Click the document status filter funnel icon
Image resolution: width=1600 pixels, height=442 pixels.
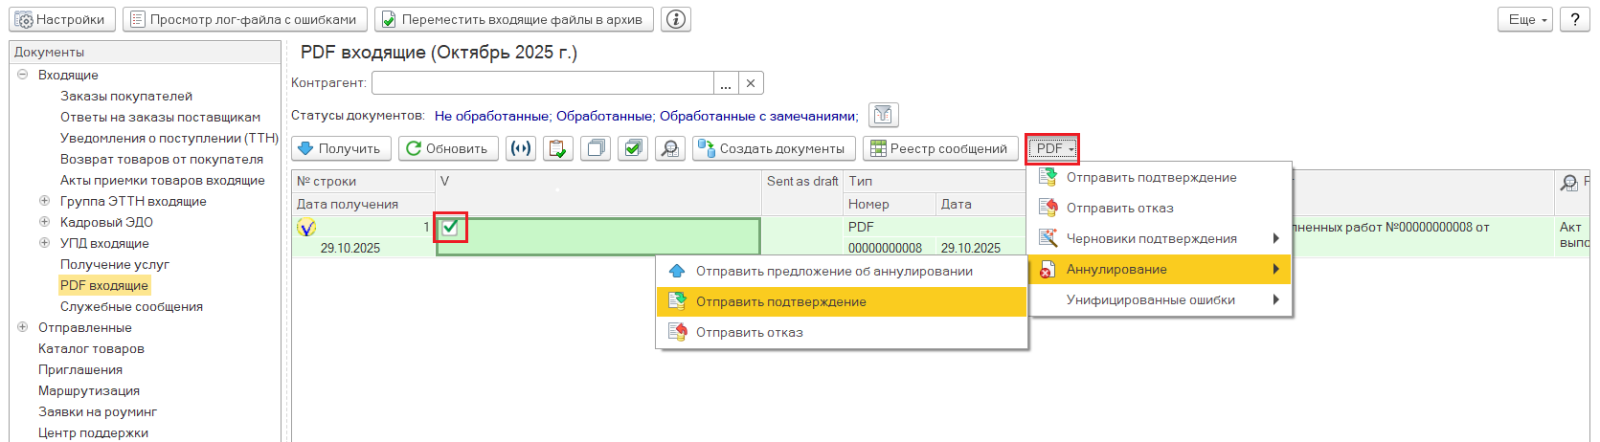(883, 115)
